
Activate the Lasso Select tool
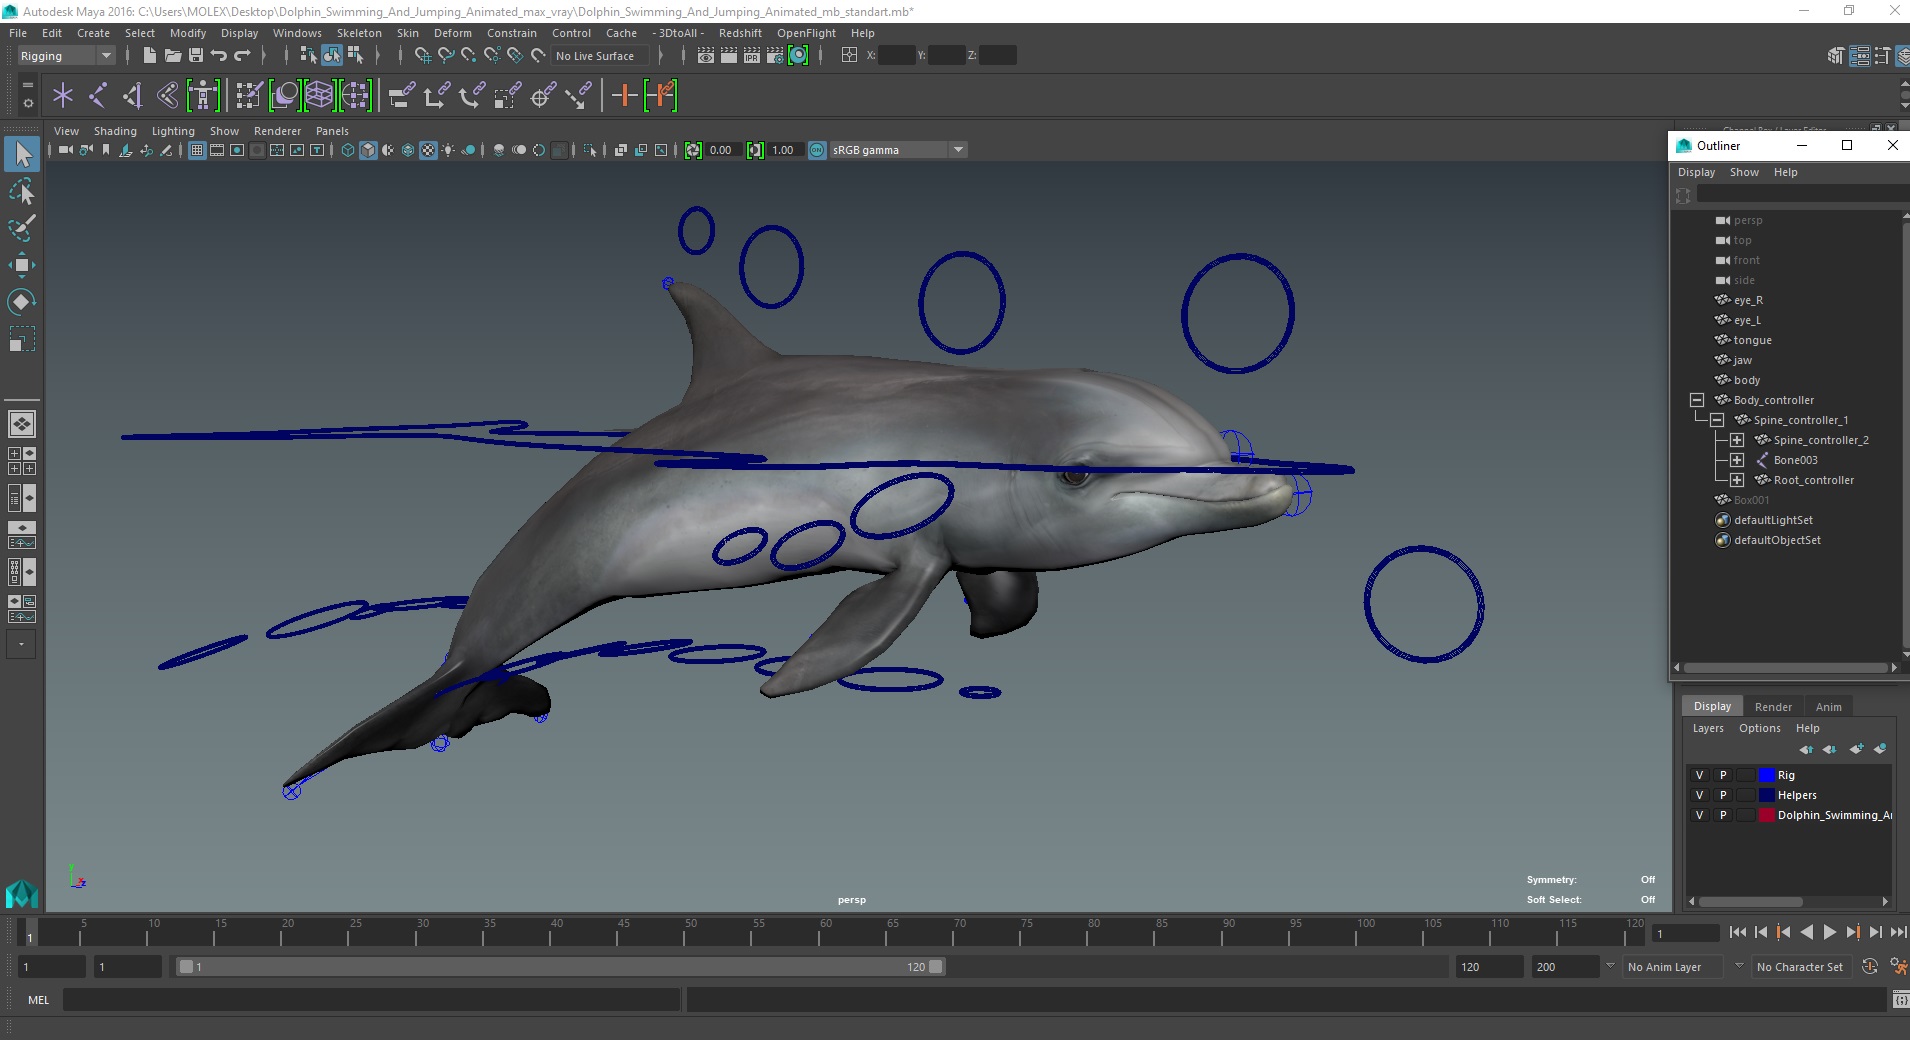pos(22,191)
